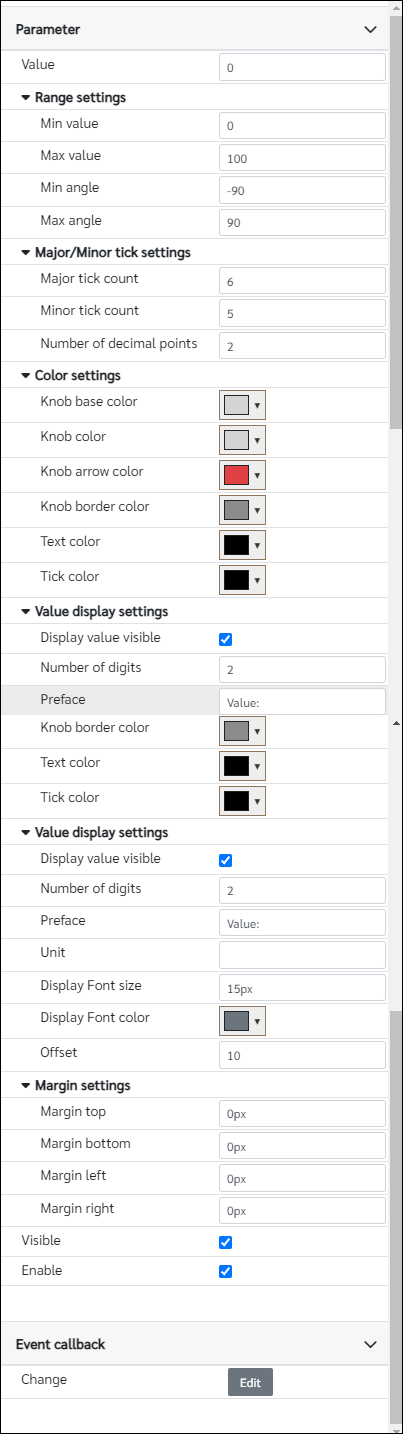Uncheck the Visible checkbox
The image size is (403, 1434).
tap(225, 1242)
